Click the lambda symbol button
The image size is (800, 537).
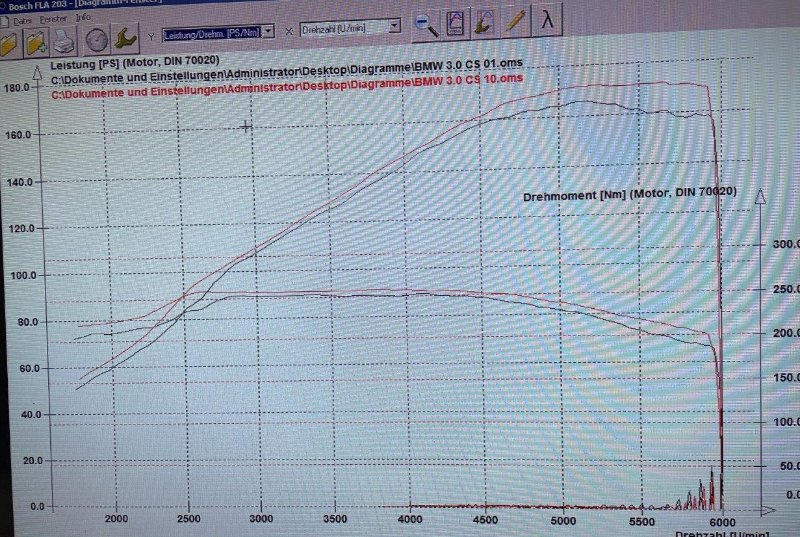click(x=547, y=18)
